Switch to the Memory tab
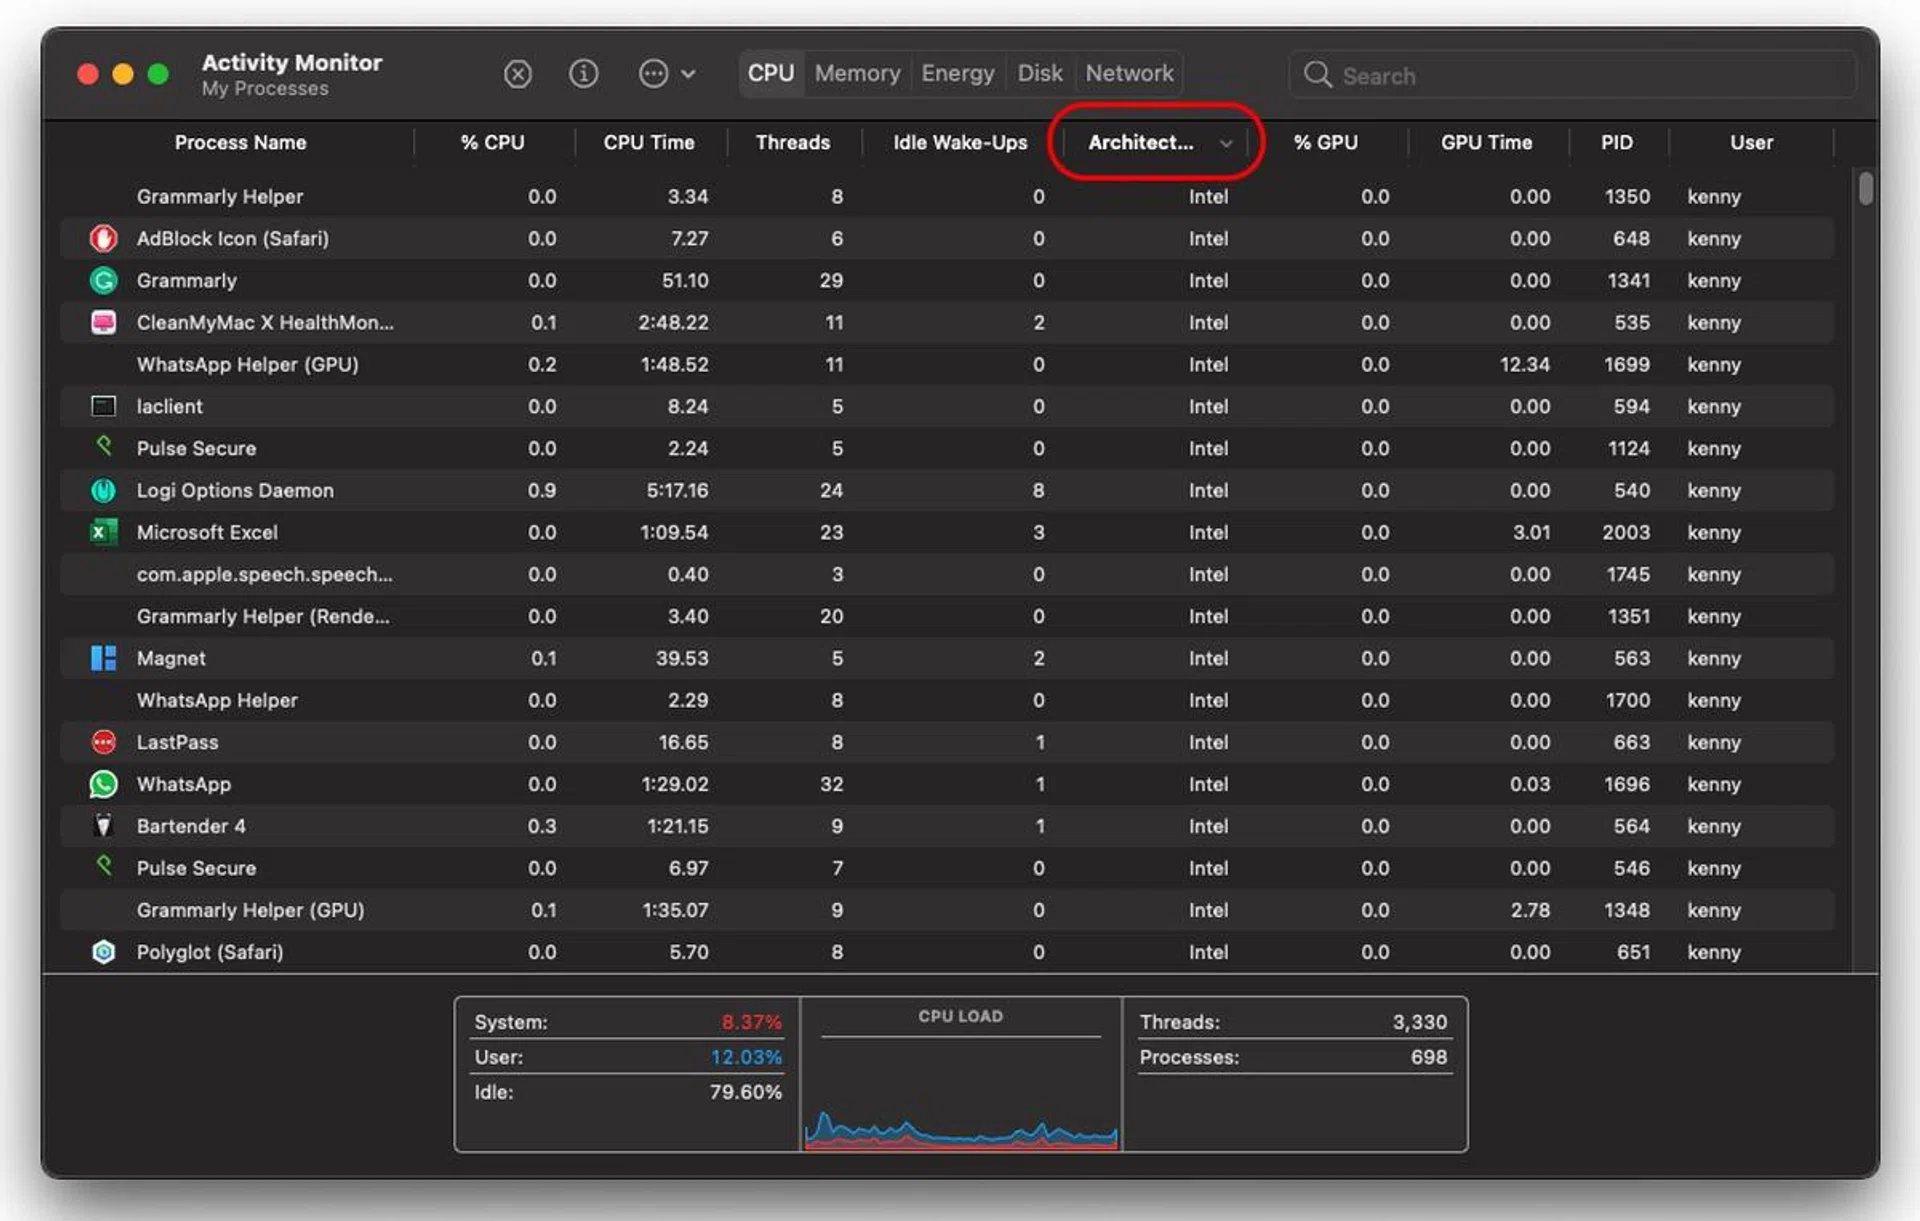Screen dimensions: 1920x1221 [857, 74]
